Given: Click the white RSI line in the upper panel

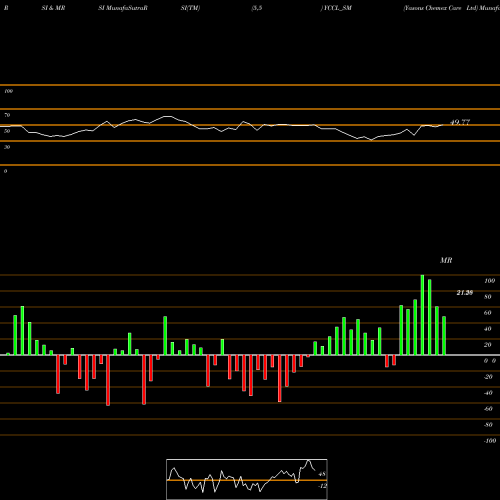Looking at the screenshot, I should click(222, 128).
